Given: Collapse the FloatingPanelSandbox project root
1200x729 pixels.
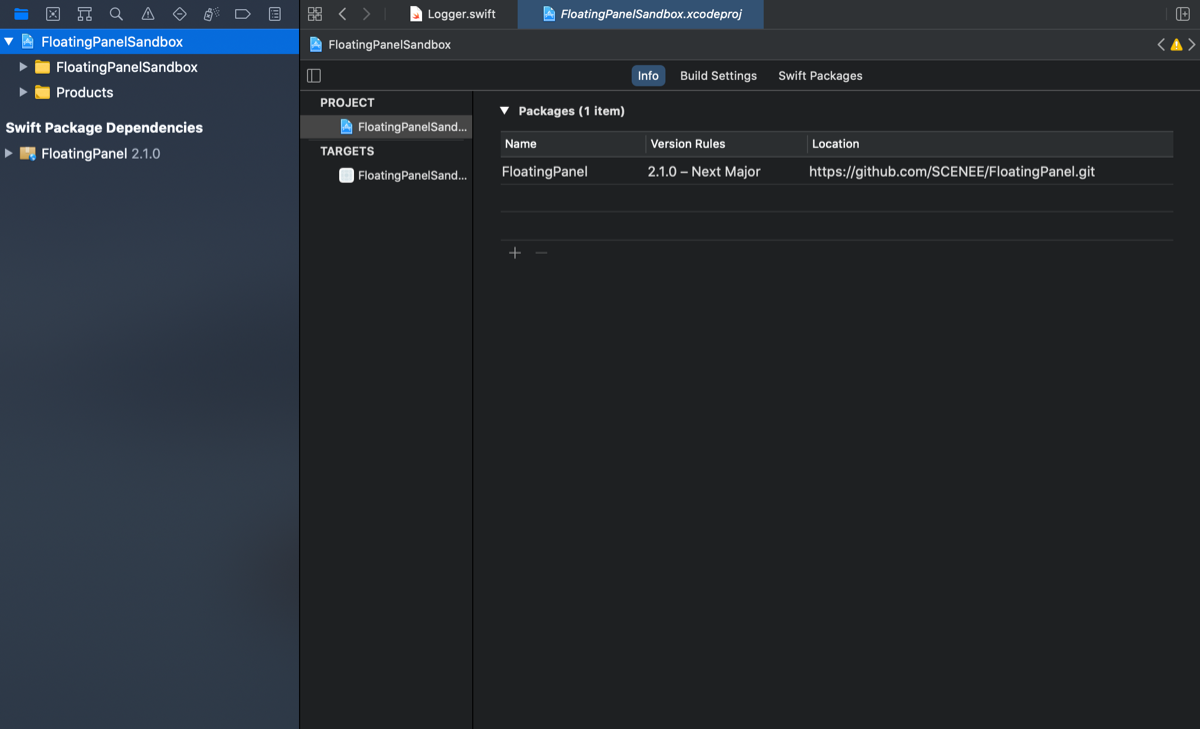Looking at the screenshot, I should coord(9,42).
